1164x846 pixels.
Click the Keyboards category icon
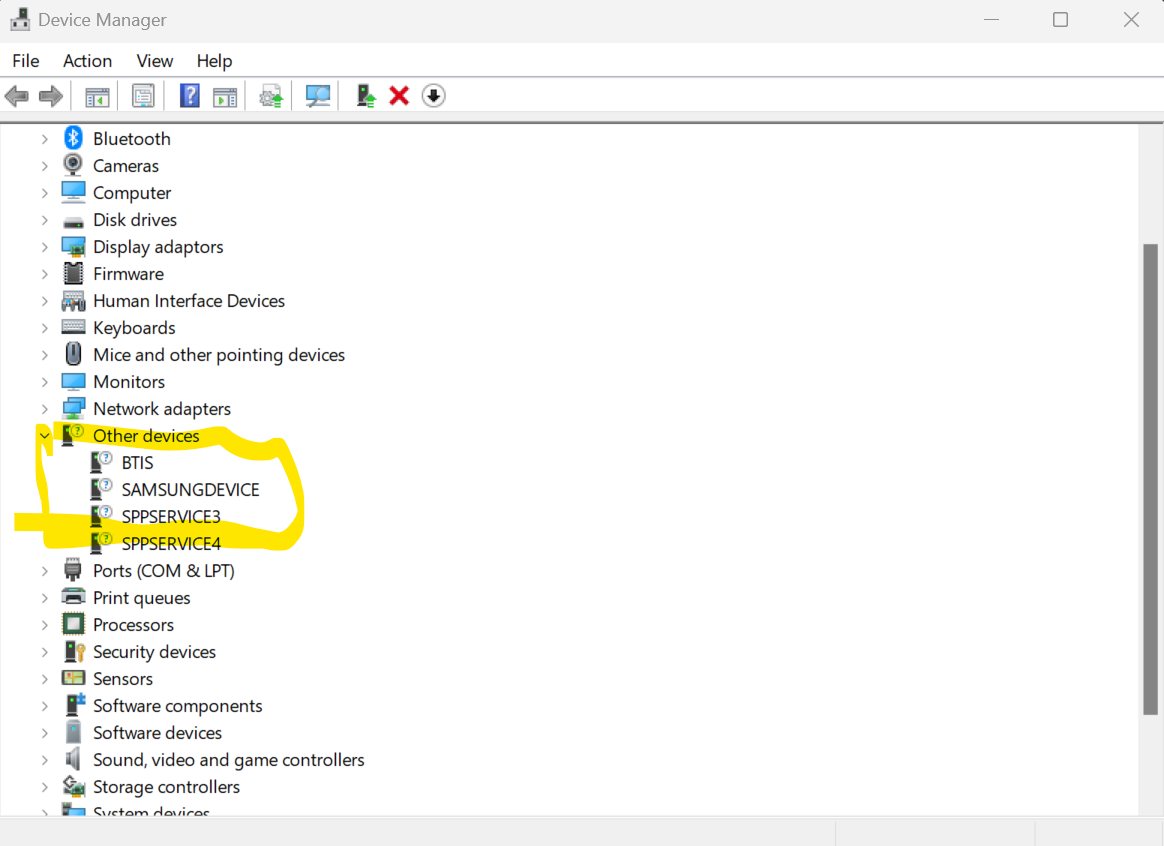click(73, 327)
